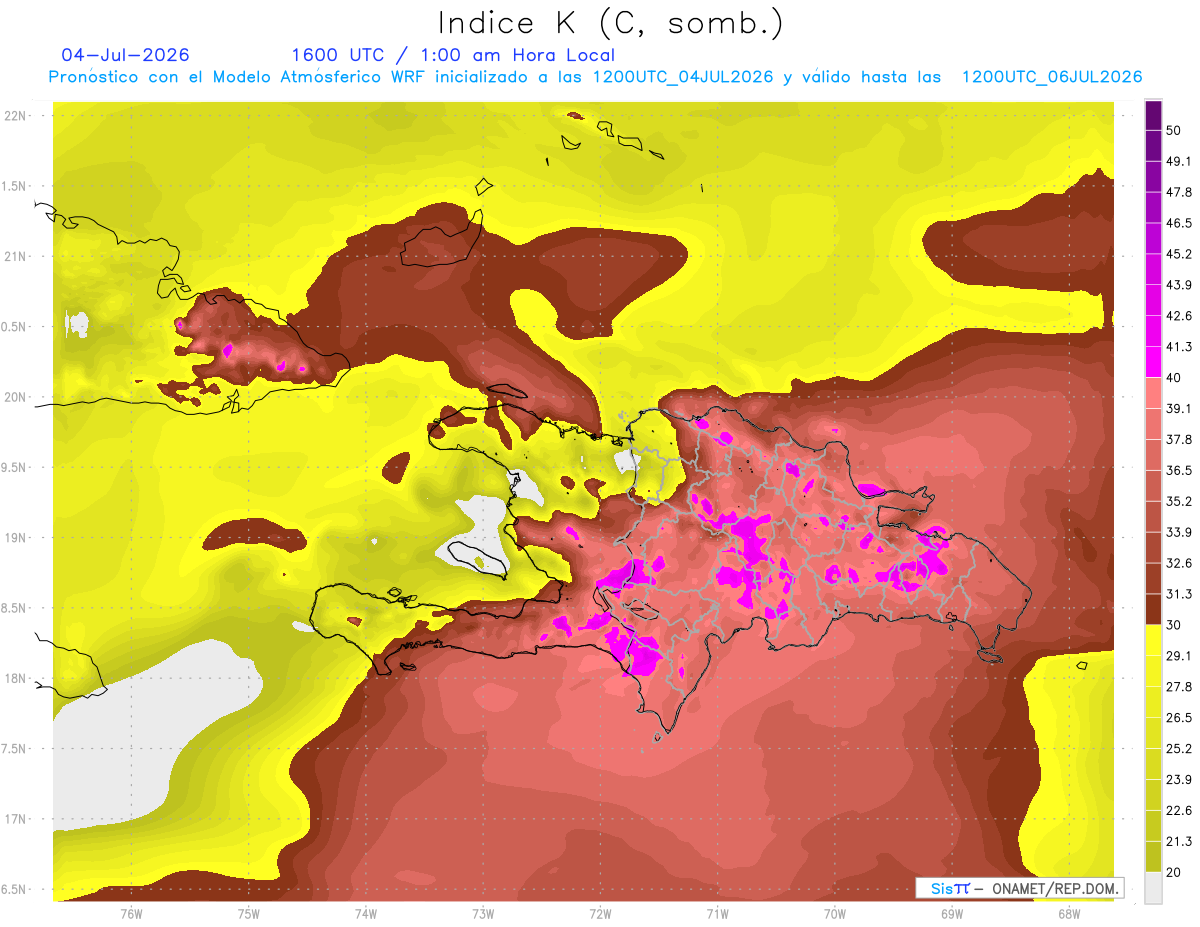The width and height of the screenshot is (1200, 927).
Task: Click the colorbar value "47.8"
Action: (x=1178, y=193)
